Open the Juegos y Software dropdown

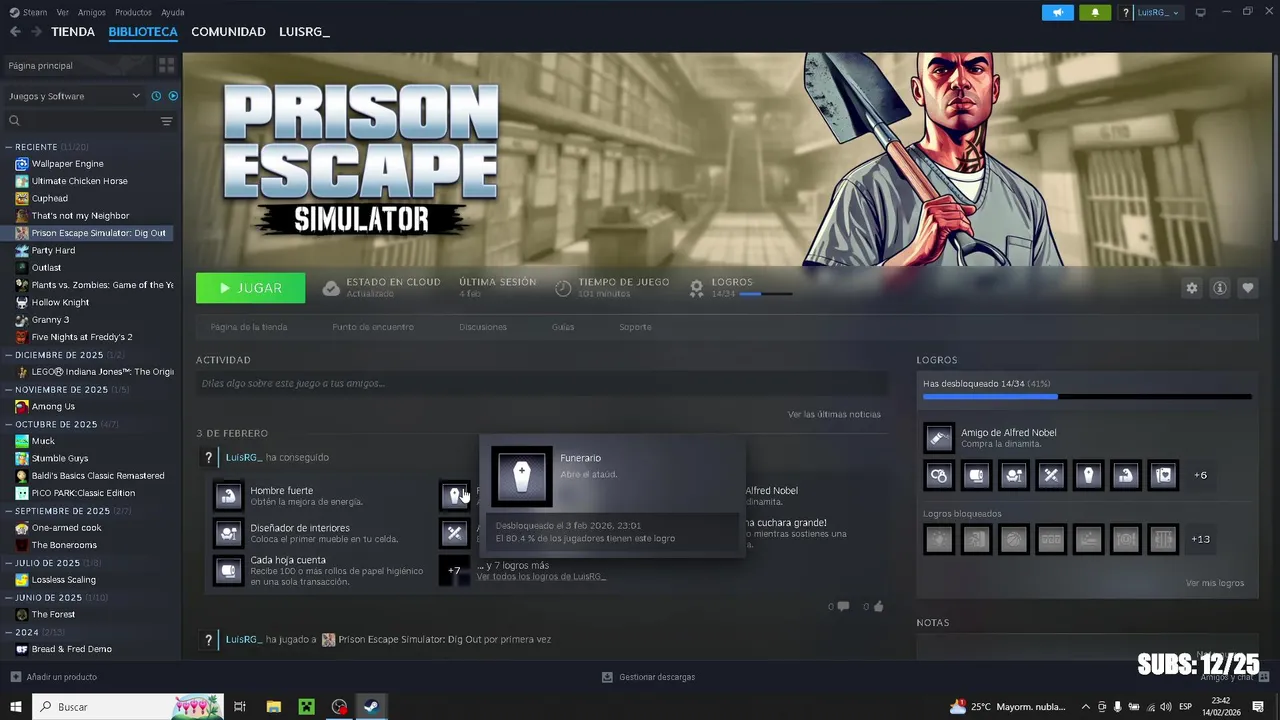coord(75,96)
